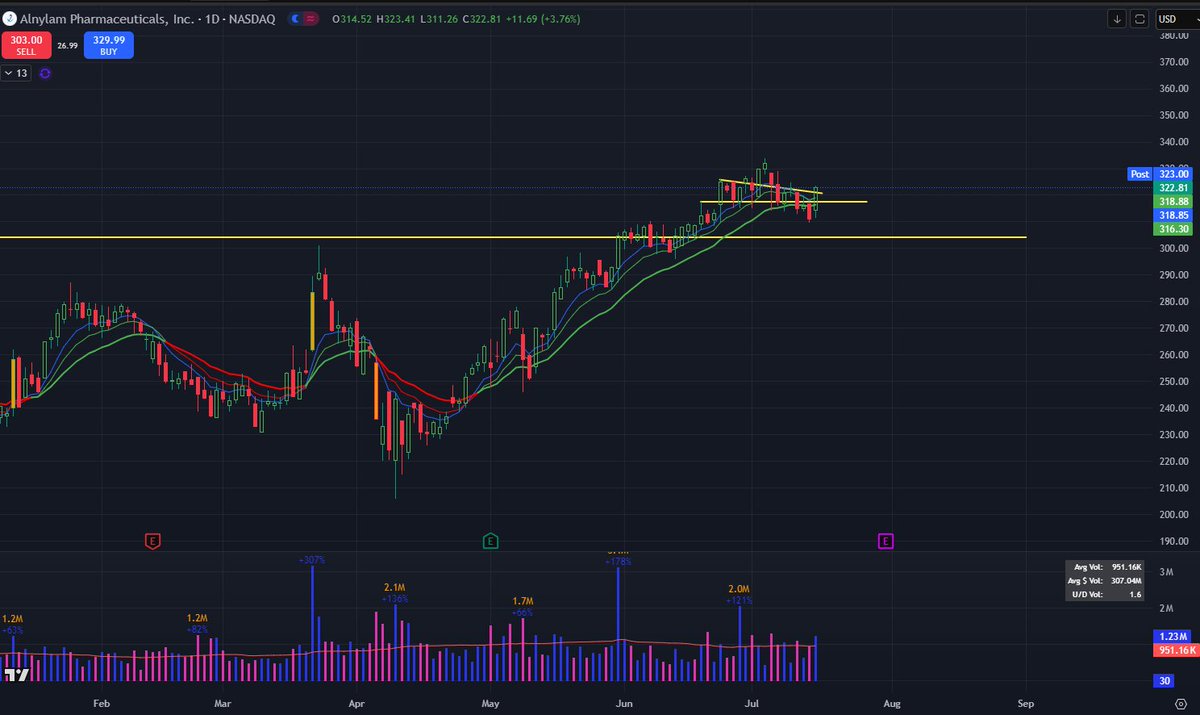Image resolution: width=1200 pixels, height=715 pixels.
Task: Click the 316.30 moving average price label
Action: [1173, 229]
